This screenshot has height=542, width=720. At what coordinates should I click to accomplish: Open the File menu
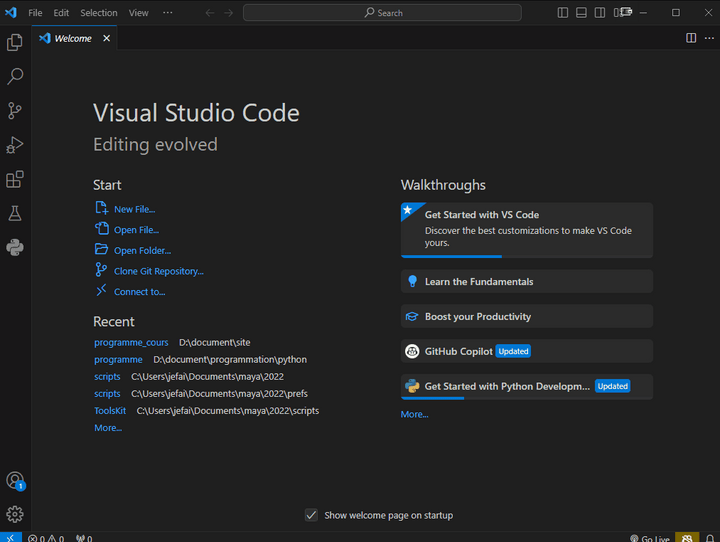point(35,13)
